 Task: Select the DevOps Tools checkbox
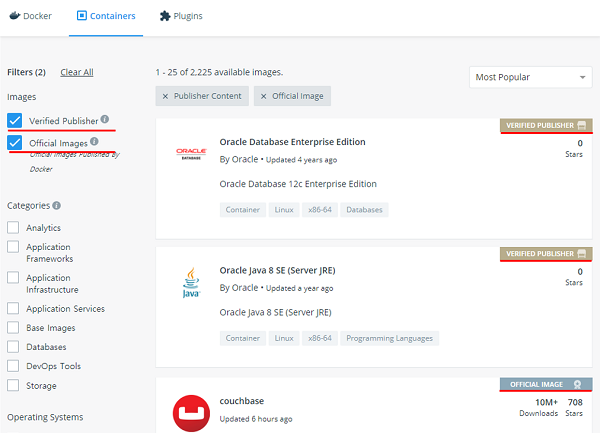point(13,366)
